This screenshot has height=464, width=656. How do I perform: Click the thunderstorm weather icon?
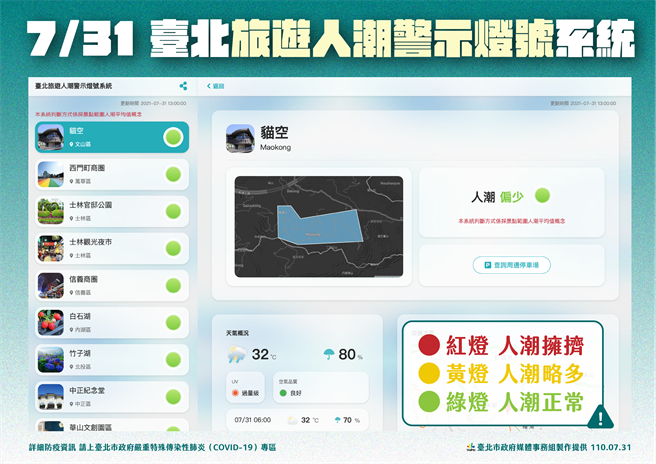[x=237, y=354]
